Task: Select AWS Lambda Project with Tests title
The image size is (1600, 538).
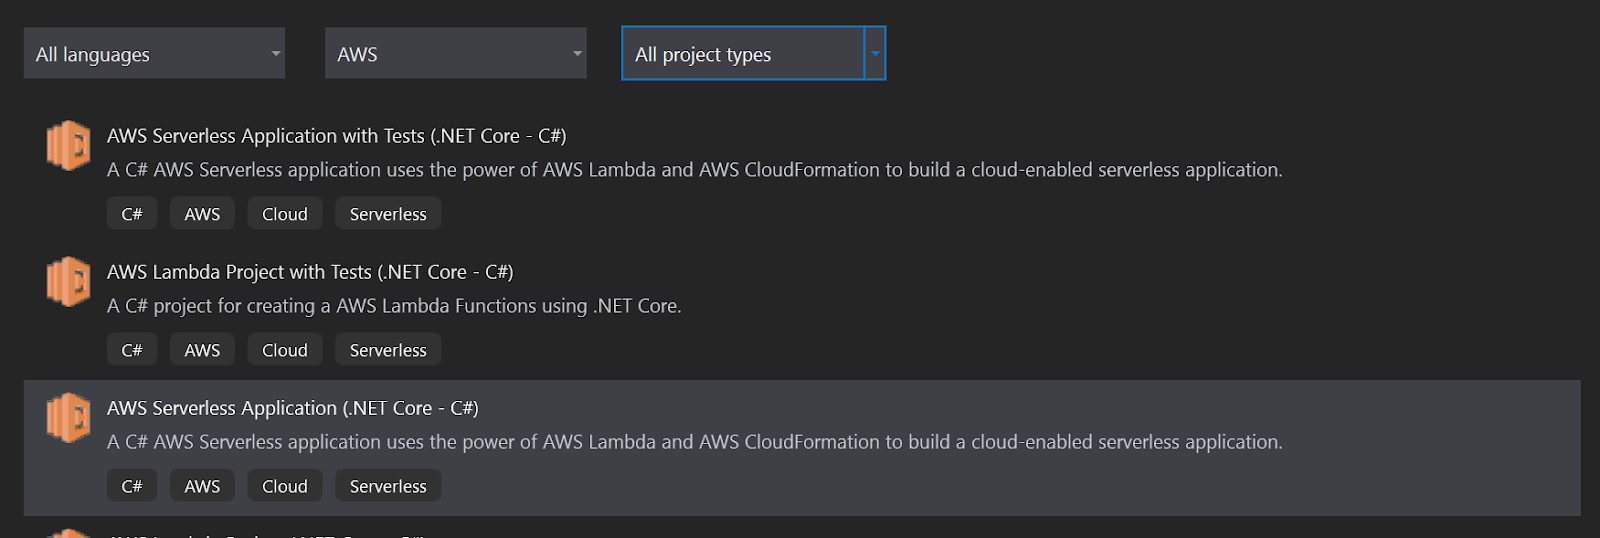Action: pyautogui.click(x=310, y=272)
